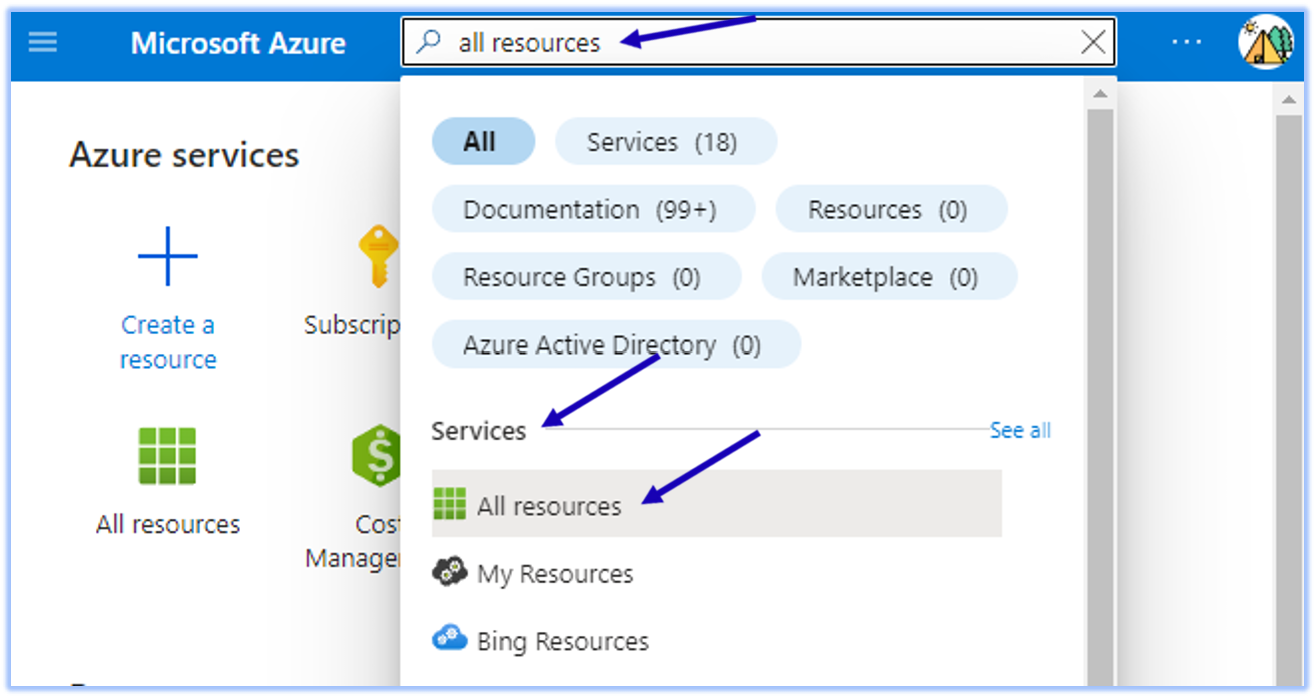Open the user account avatar
The width and height of the screenshot is (1316, 697).
coord(1264,42)
